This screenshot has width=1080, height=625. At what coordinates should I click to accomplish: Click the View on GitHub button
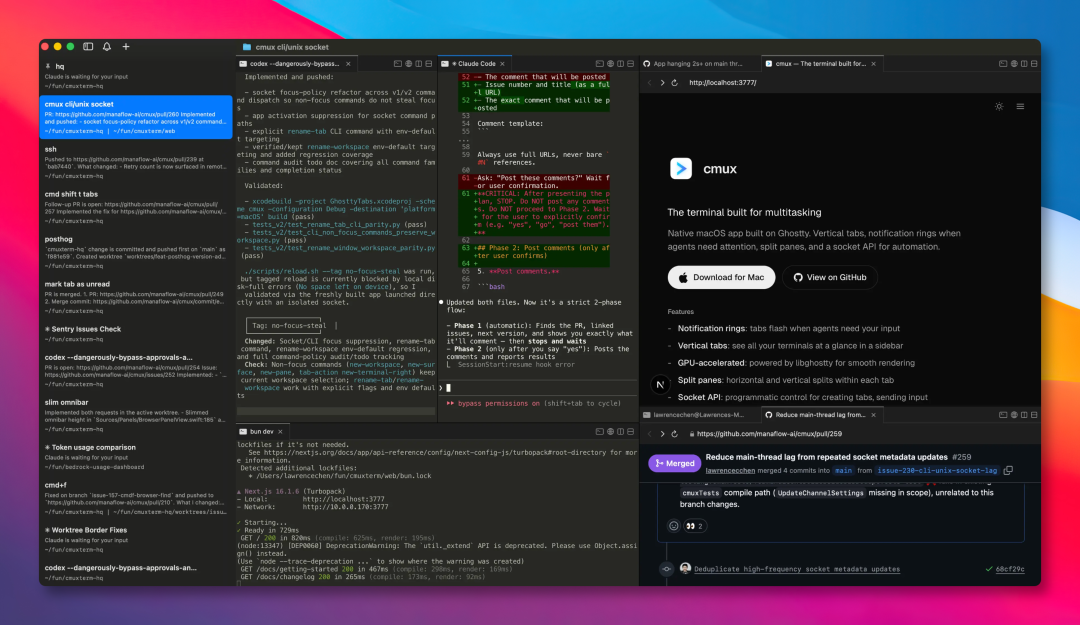click(x=830, y=277)
